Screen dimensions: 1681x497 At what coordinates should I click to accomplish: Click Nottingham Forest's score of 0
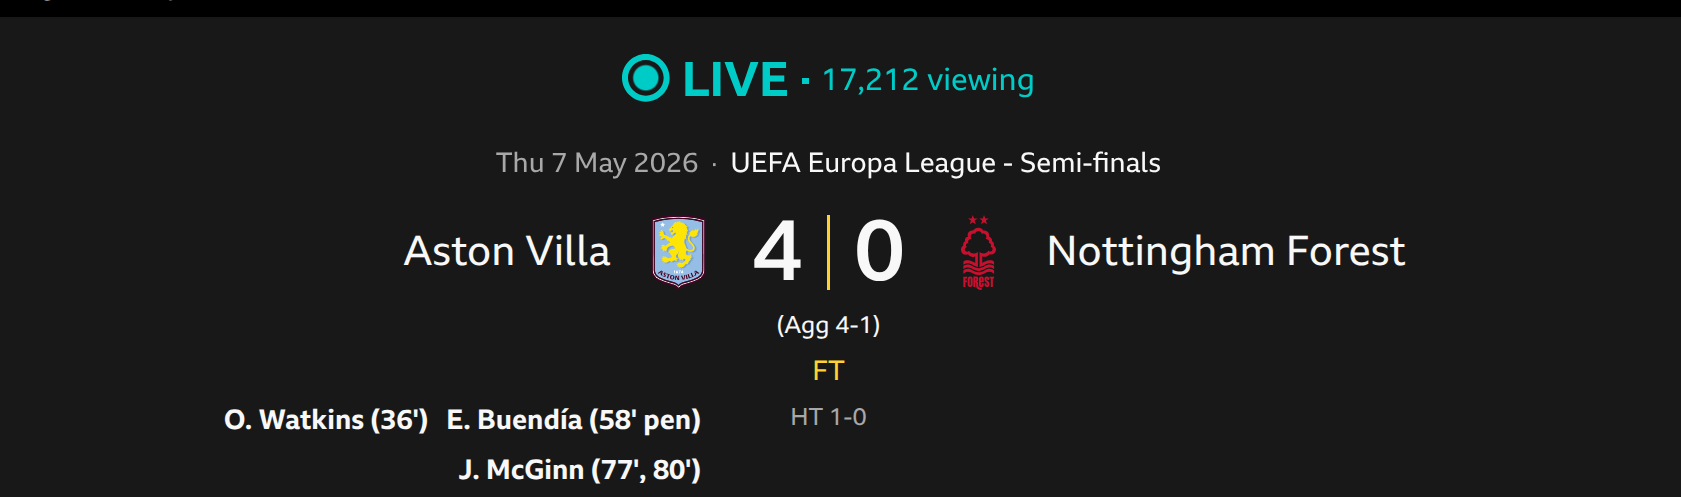coord(879,252)
